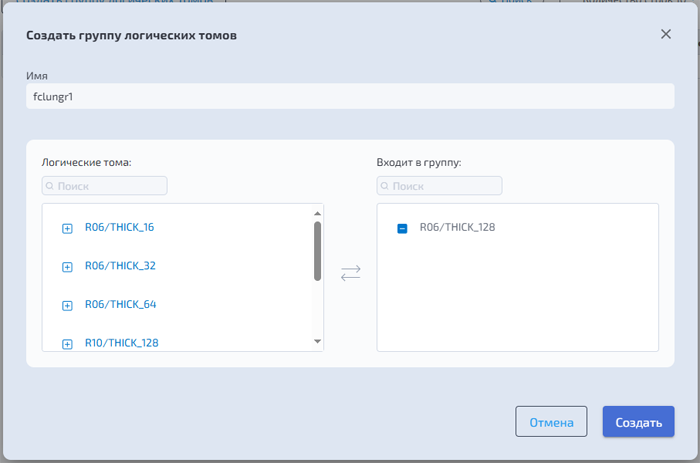Click the search field under Логические тома
Screen dimensions: 700x463
(104, 186)
